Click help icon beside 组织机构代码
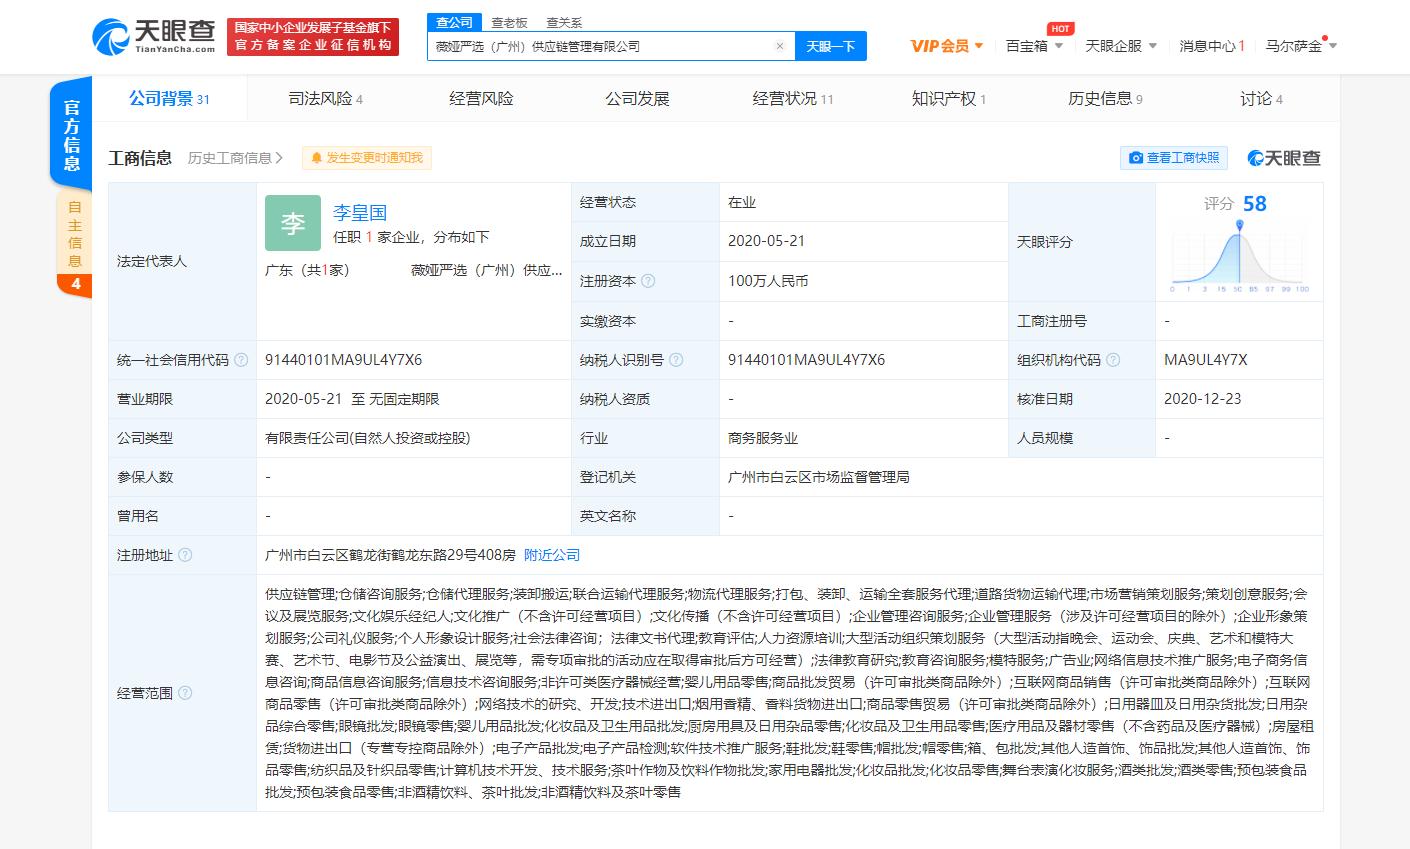Image resolution: width=1410 pixels, height=849 pixels. click(1113, 360)
